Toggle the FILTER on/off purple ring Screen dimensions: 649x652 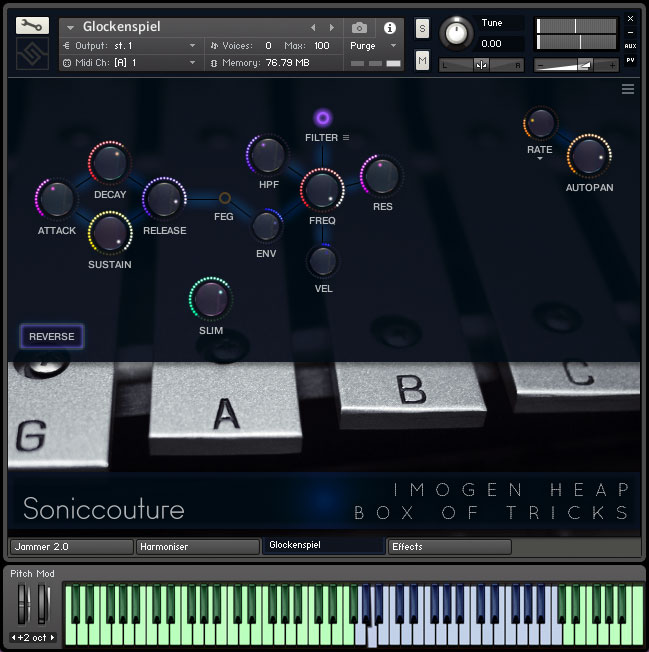[323, 118]
